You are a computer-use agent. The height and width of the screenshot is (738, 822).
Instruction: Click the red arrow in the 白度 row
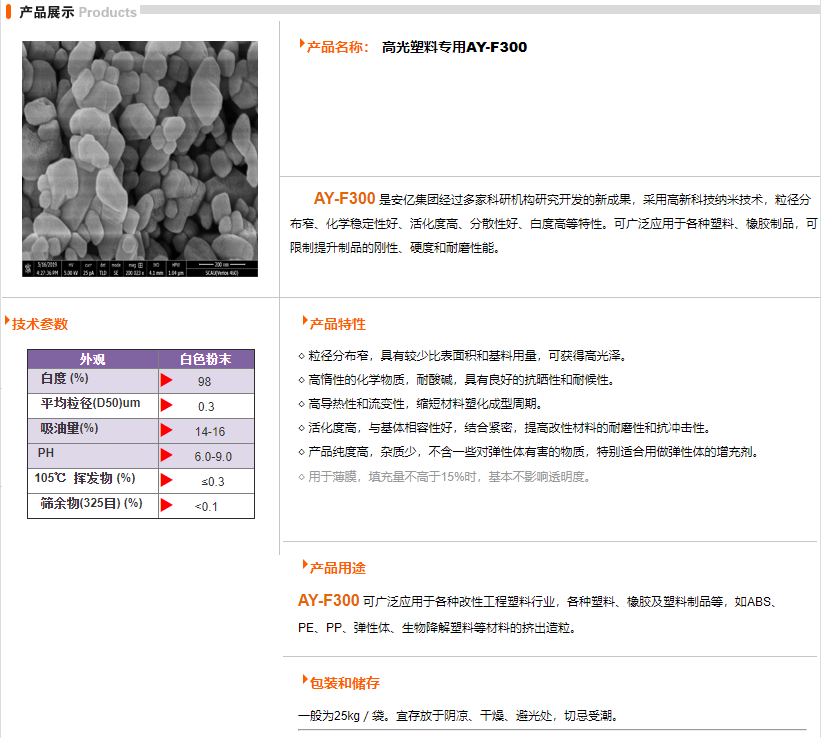pyautogui.click(x=167, y=380)
